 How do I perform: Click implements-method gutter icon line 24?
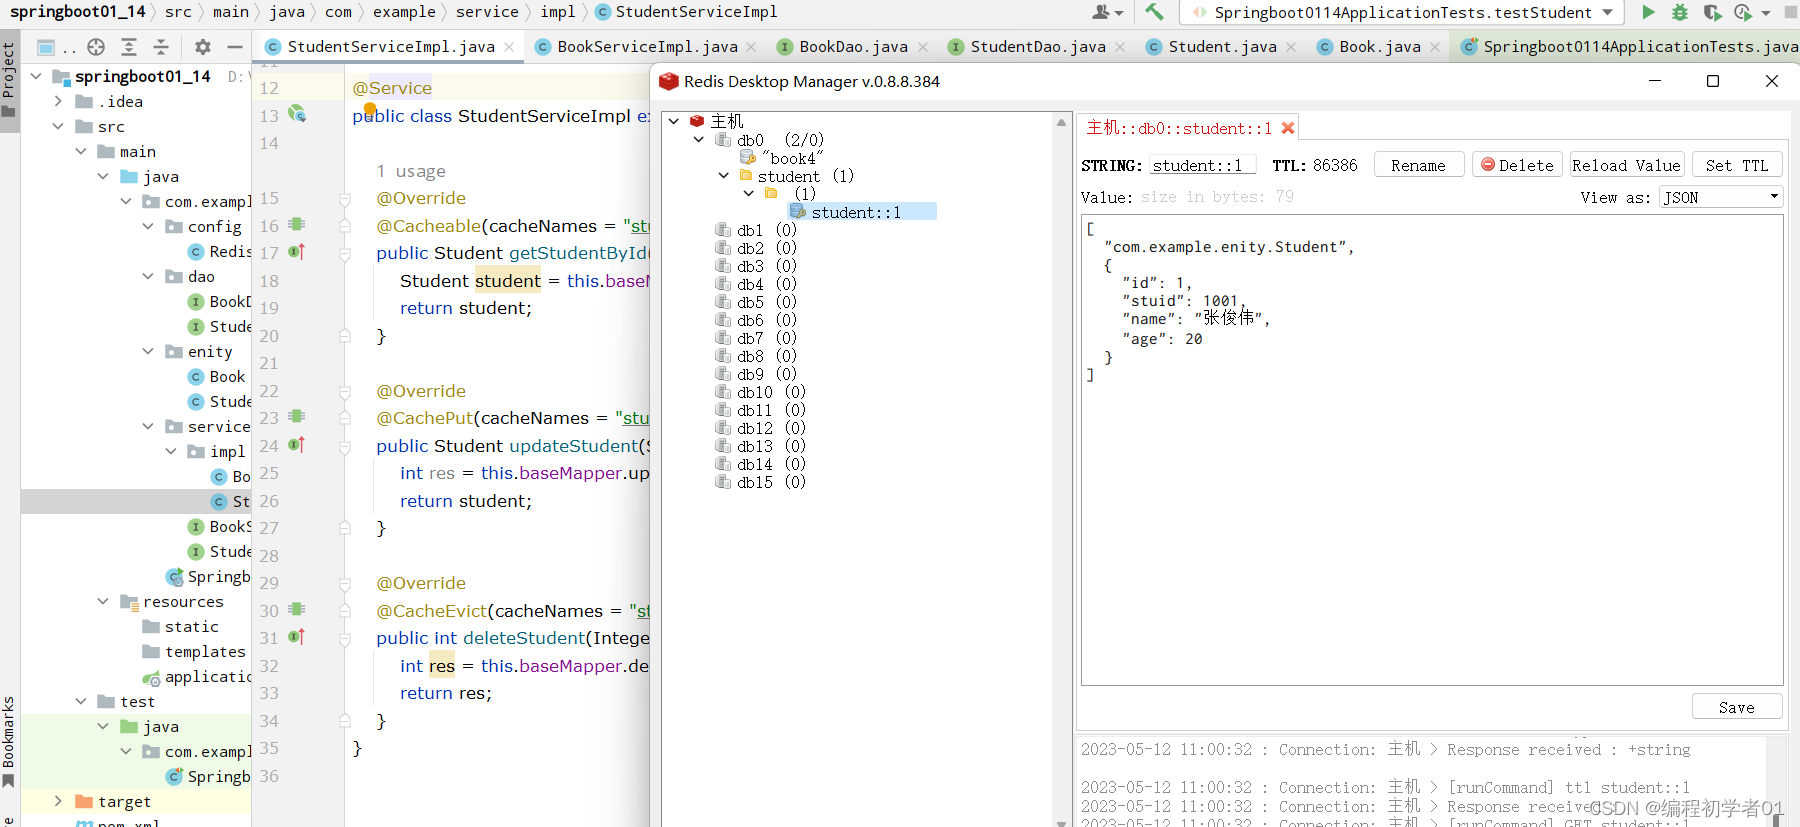click(x=297, y=445)
